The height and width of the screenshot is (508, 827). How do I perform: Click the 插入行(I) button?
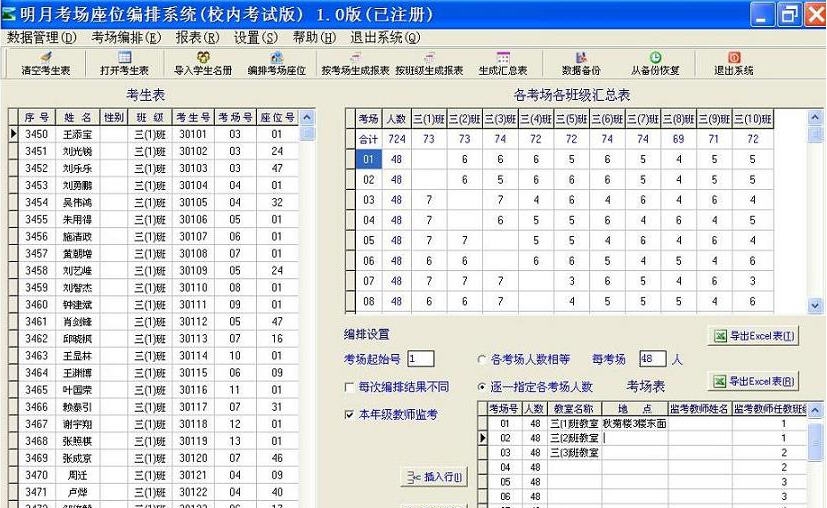(435, 477)
